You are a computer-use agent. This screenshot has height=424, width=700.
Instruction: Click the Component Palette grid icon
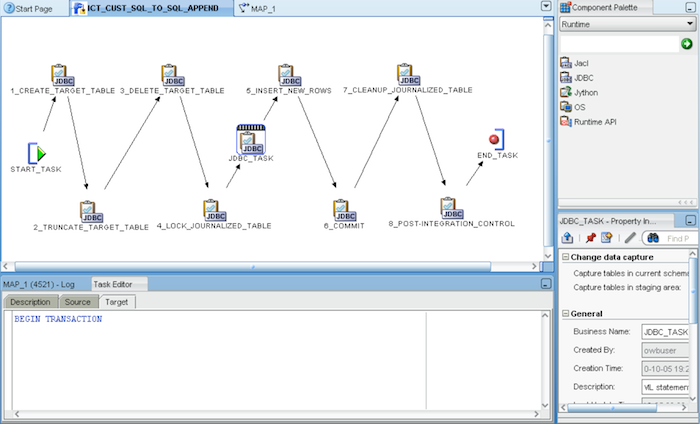[565, 7]
